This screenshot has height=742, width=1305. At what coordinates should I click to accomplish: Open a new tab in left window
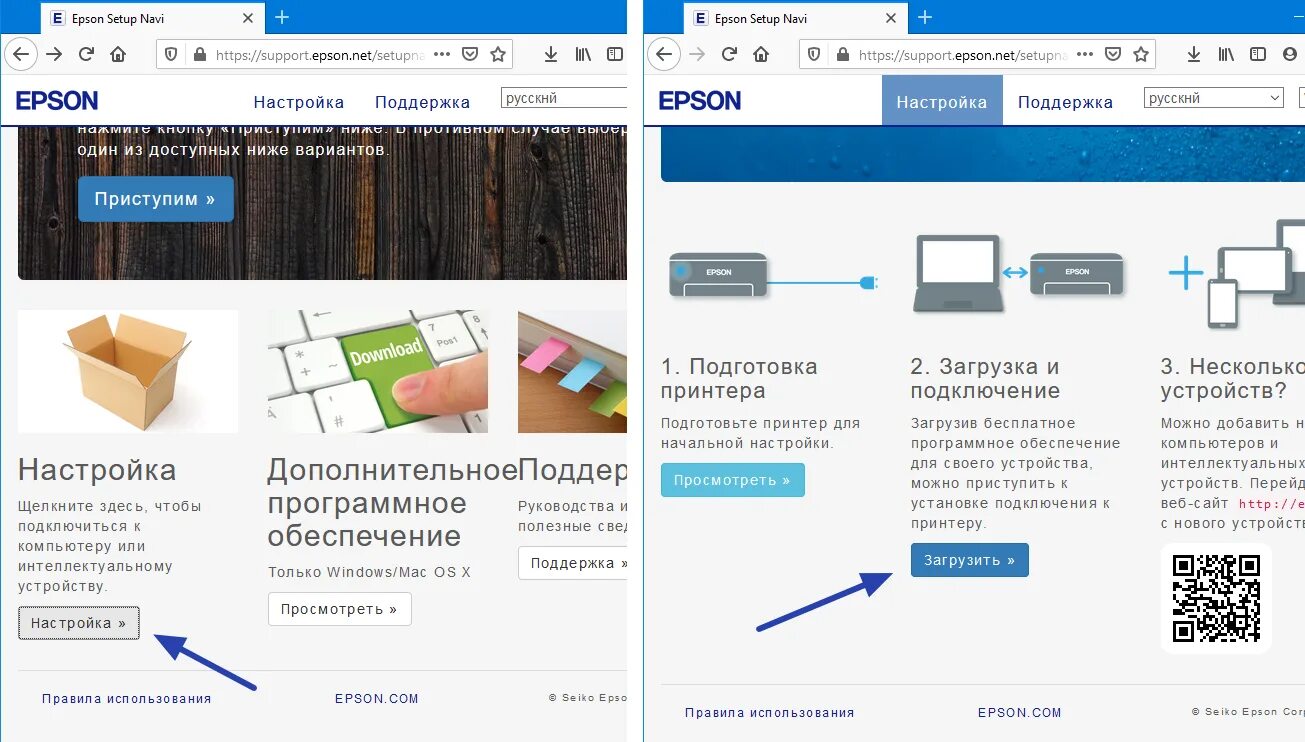click(x=282, y=17)
